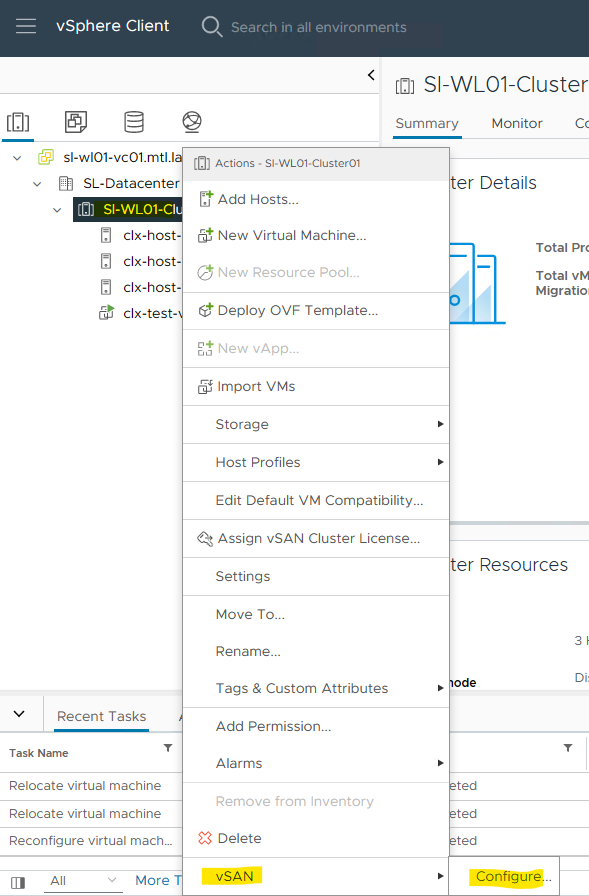The image size is (589, 896).
Task: Switch to VMs and Templates inventory view
Action: pyautogui.click(x=76, y=122)
